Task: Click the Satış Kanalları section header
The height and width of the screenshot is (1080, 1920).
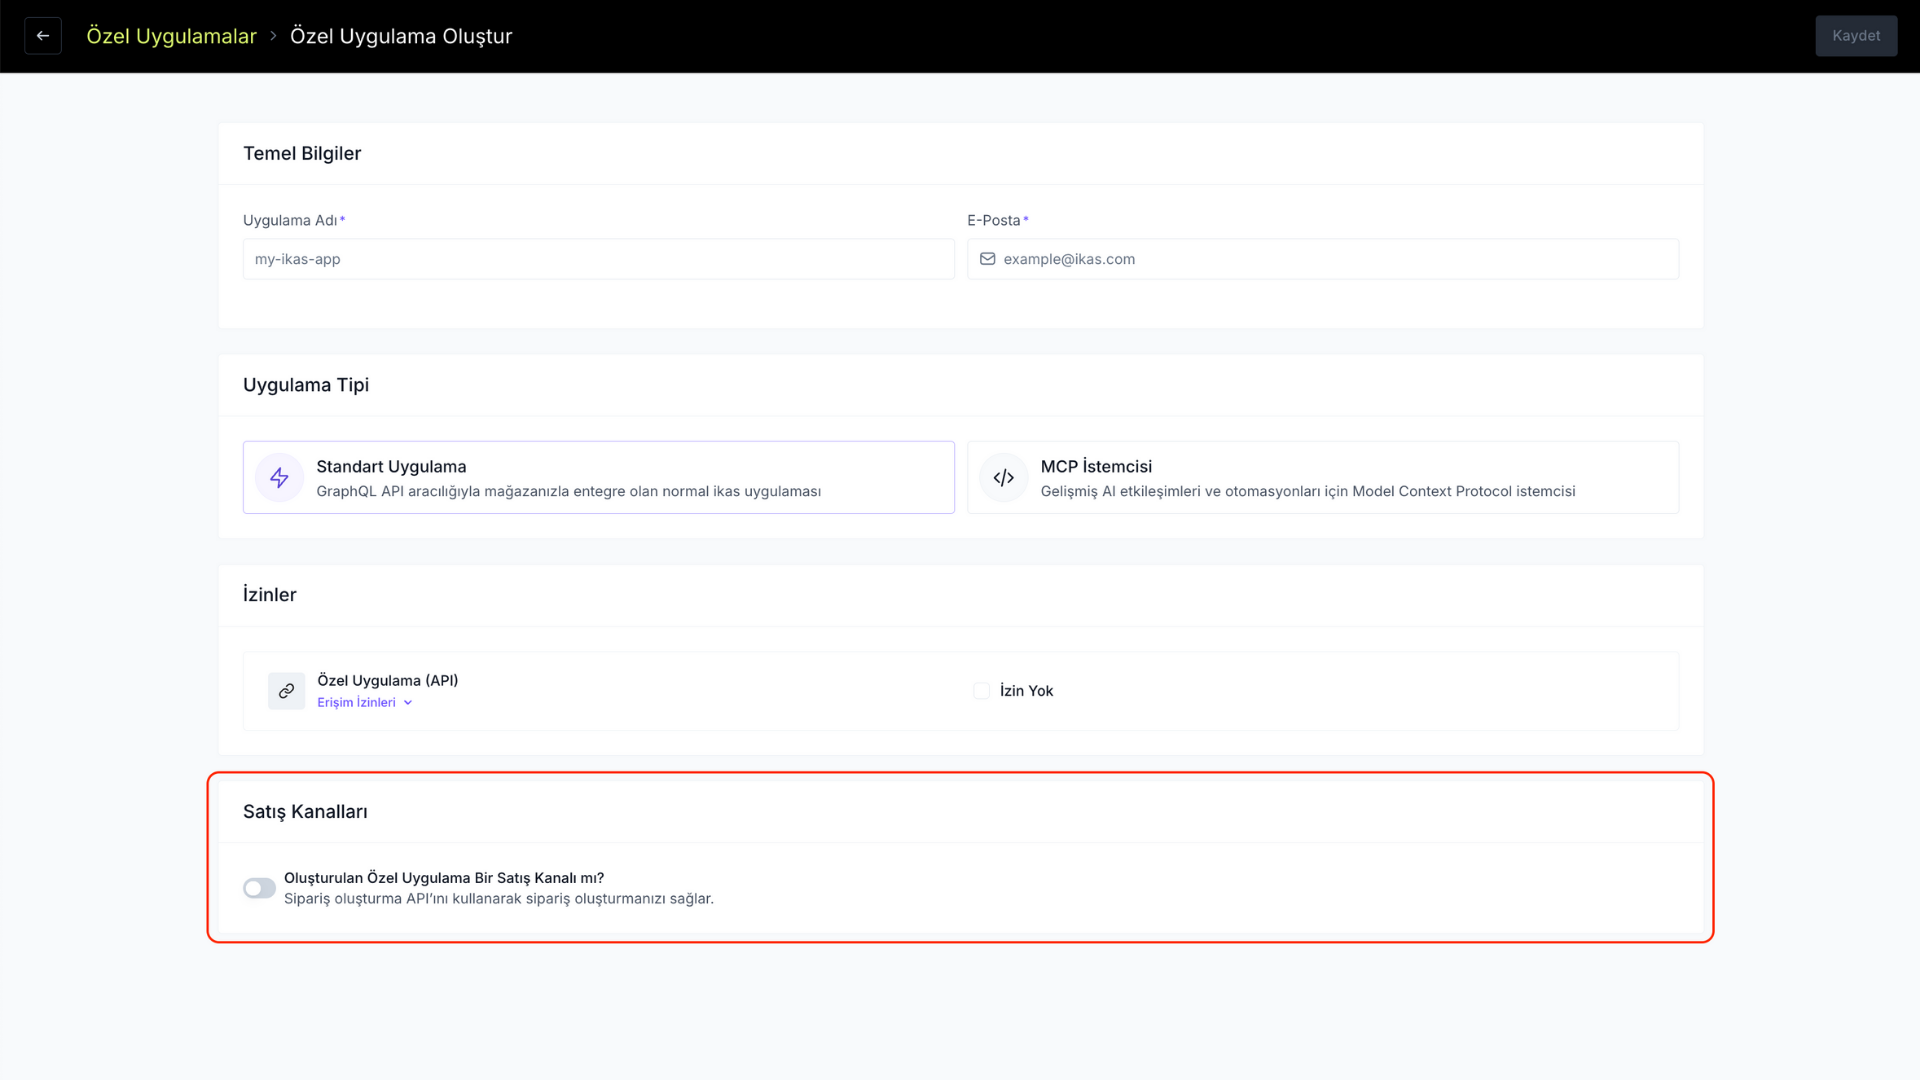Action: pyautogui.click(x=305, y=812)
